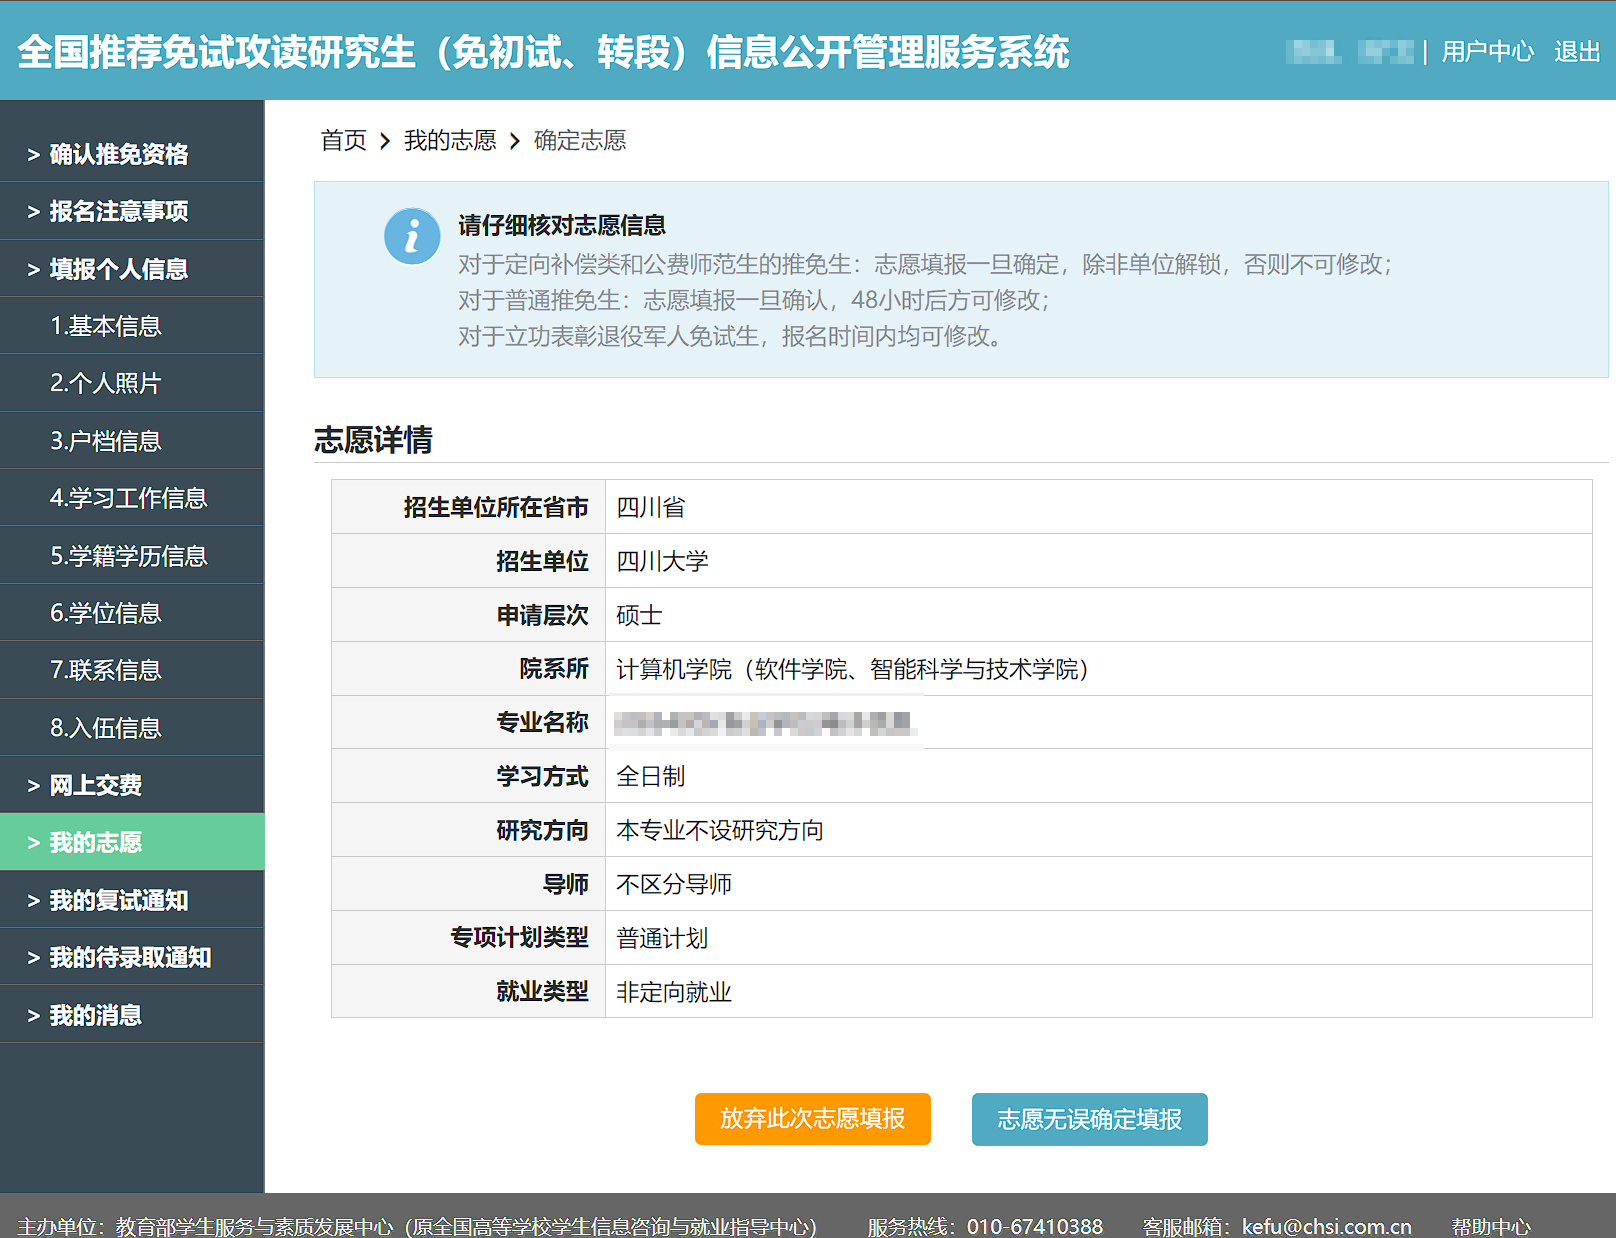Image resolution: width=1616 pixels, height=1238 pixels.
Task: Click 我的志愿 breadcrumb link
Action: 450,140
